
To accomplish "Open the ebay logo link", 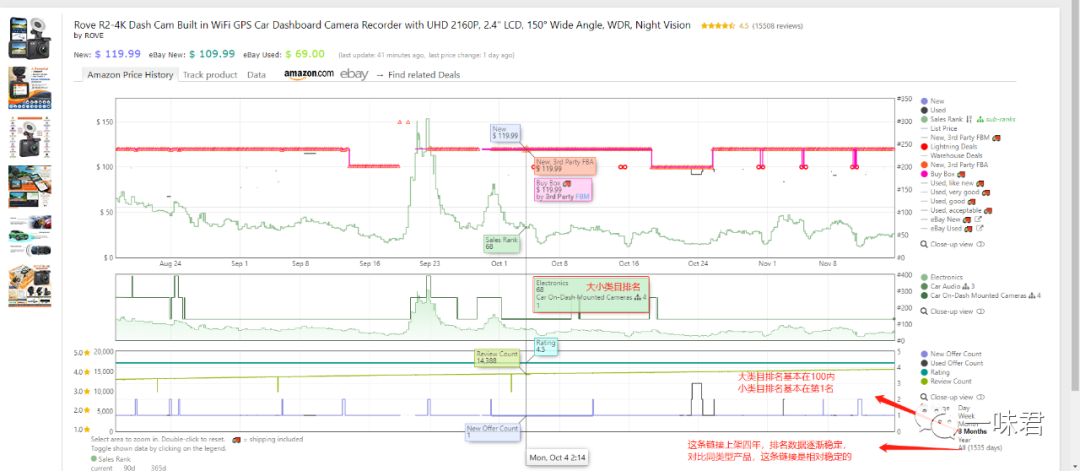I will tap(354, 74).
